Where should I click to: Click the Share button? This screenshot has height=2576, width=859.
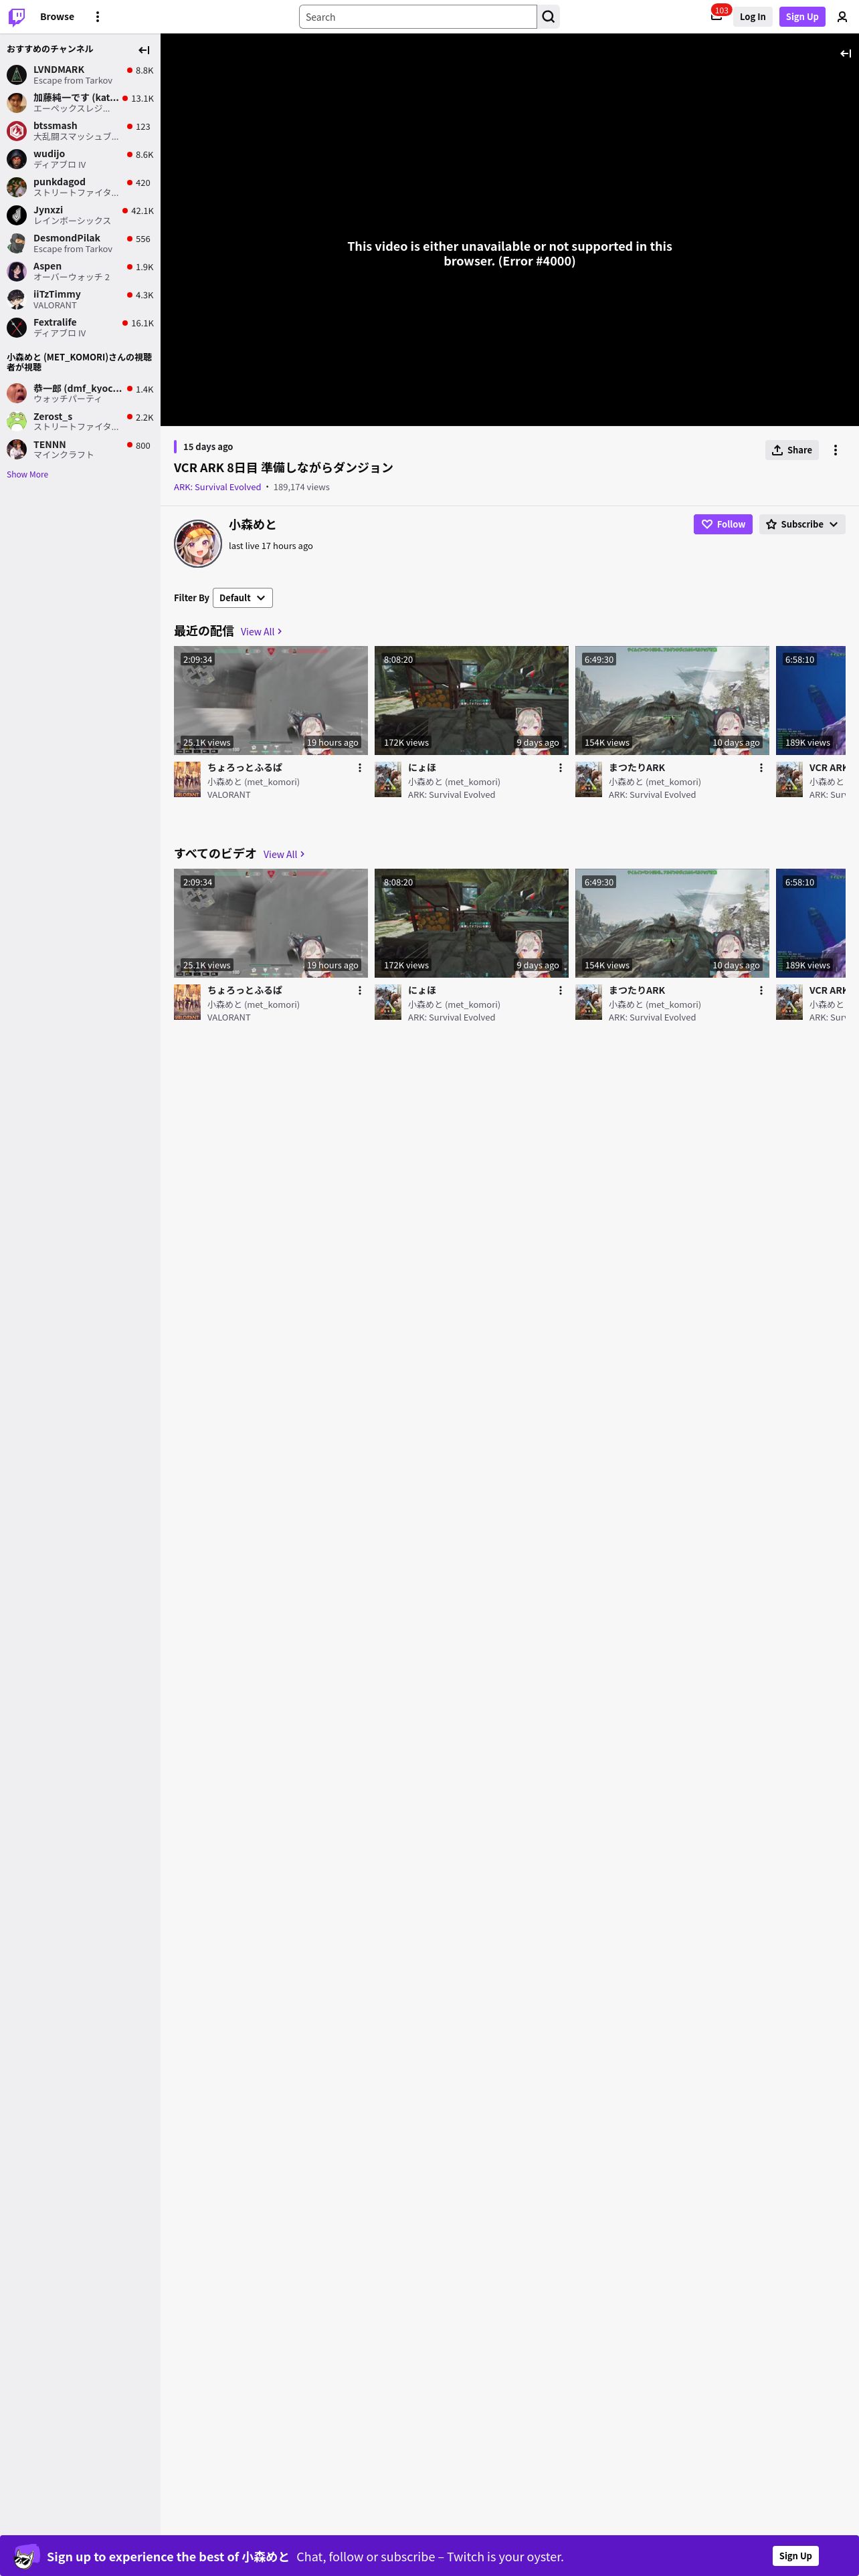point(791,450)
